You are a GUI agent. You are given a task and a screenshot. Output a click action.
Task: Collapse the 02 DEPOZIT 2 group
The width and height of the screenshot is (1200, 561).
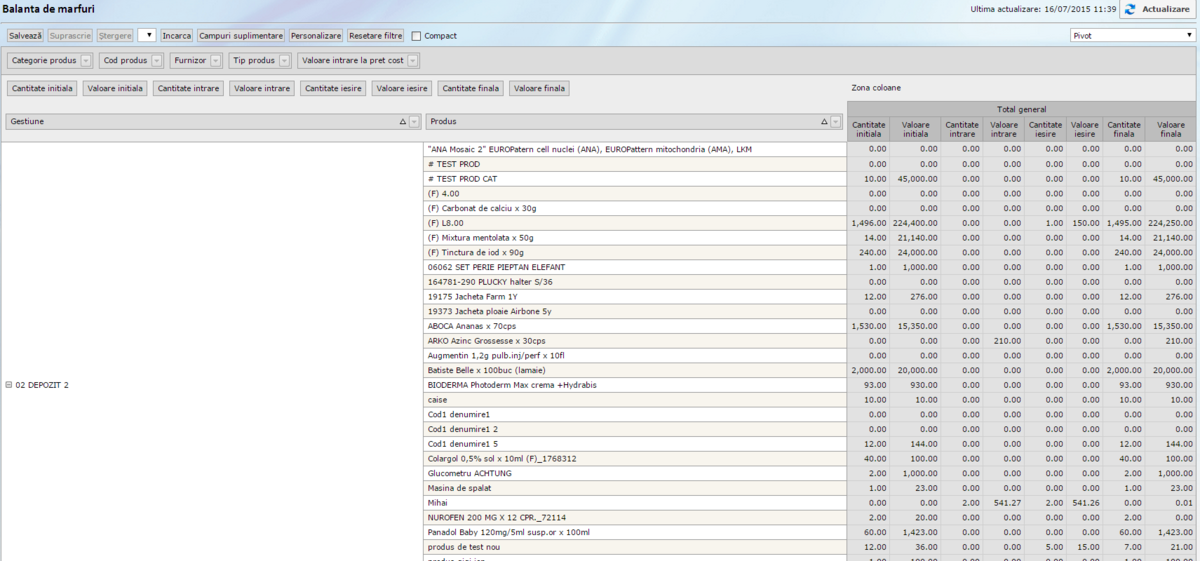tap(9, 385)
